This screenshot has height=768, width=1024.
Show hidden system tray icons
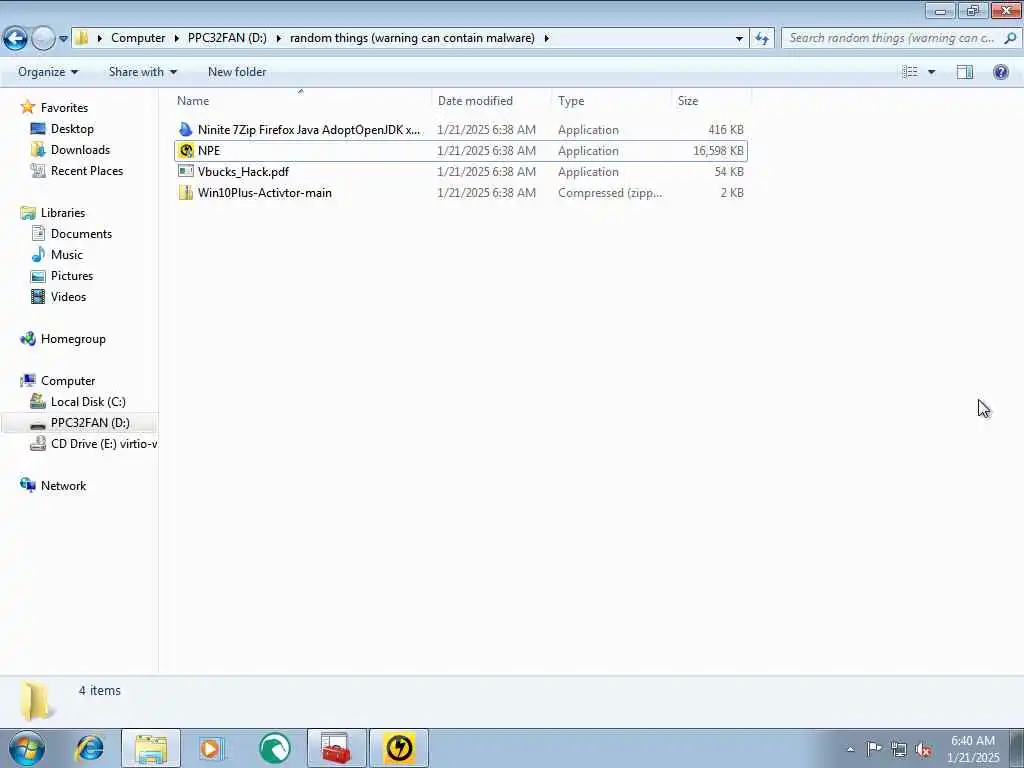[850, 749]
